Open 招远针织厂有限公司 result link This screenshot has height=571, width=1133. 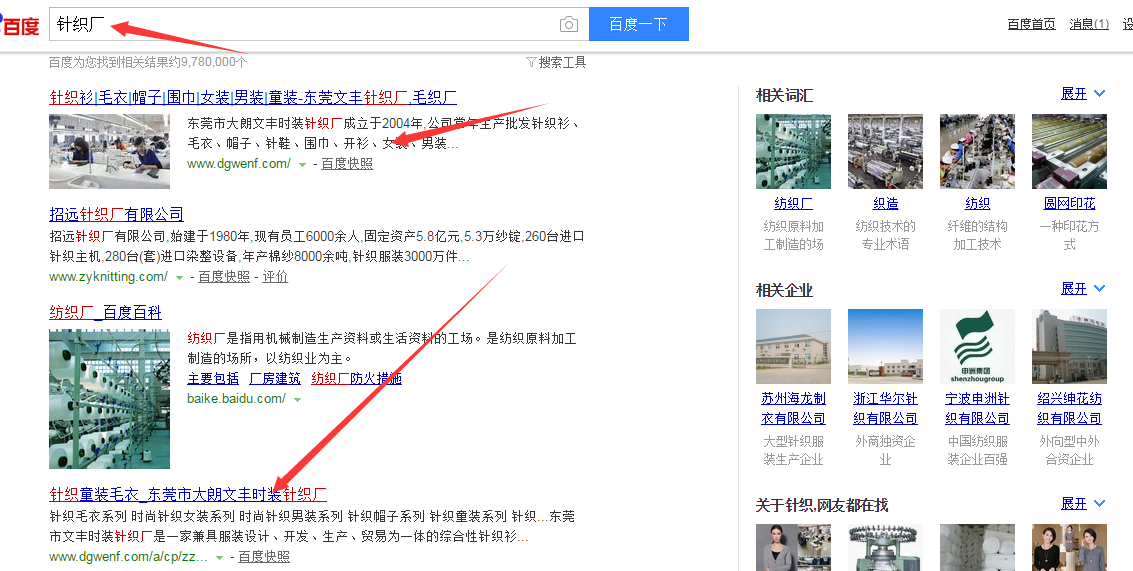tap(117, 214)
